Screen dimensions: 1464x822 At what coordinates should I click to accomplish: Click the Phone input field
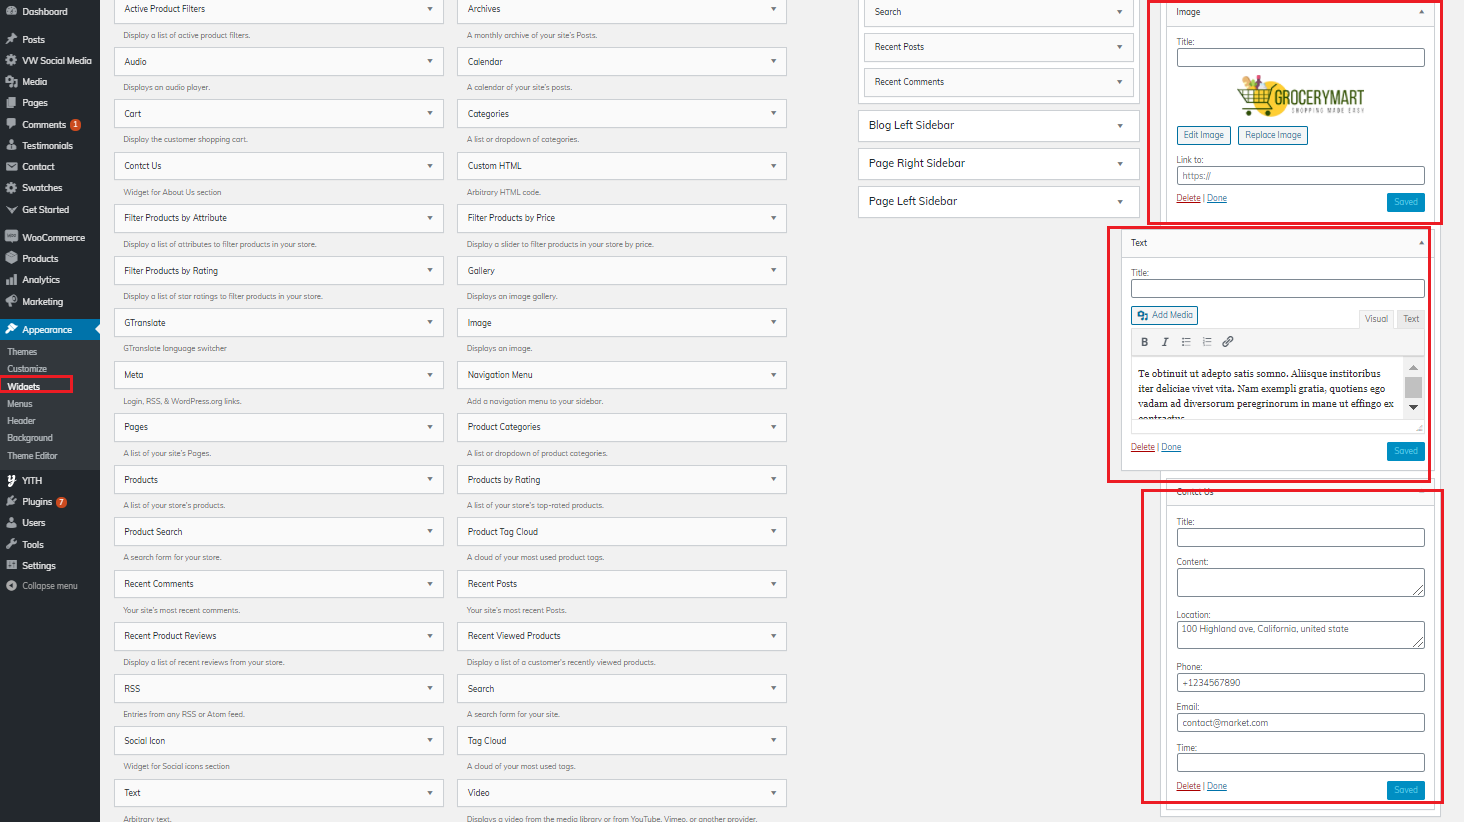pyautogui.click(x=1300, y=683)
